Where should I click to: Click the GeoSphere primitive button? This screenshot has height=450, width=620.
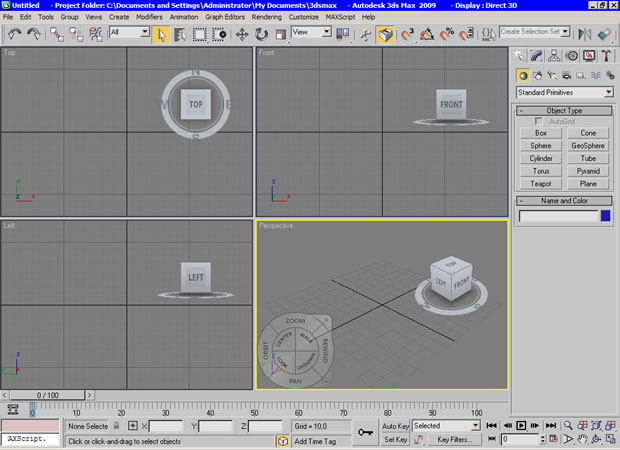588,145
